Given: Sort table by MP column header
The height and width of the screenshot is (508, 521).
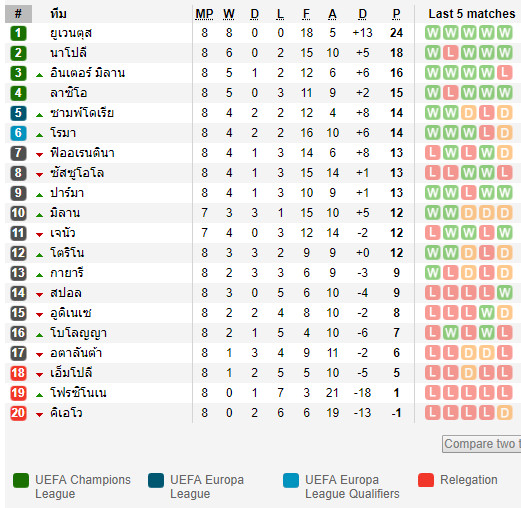Looking at the screenshot, I should pyautogui.click(x=204, y=14).
